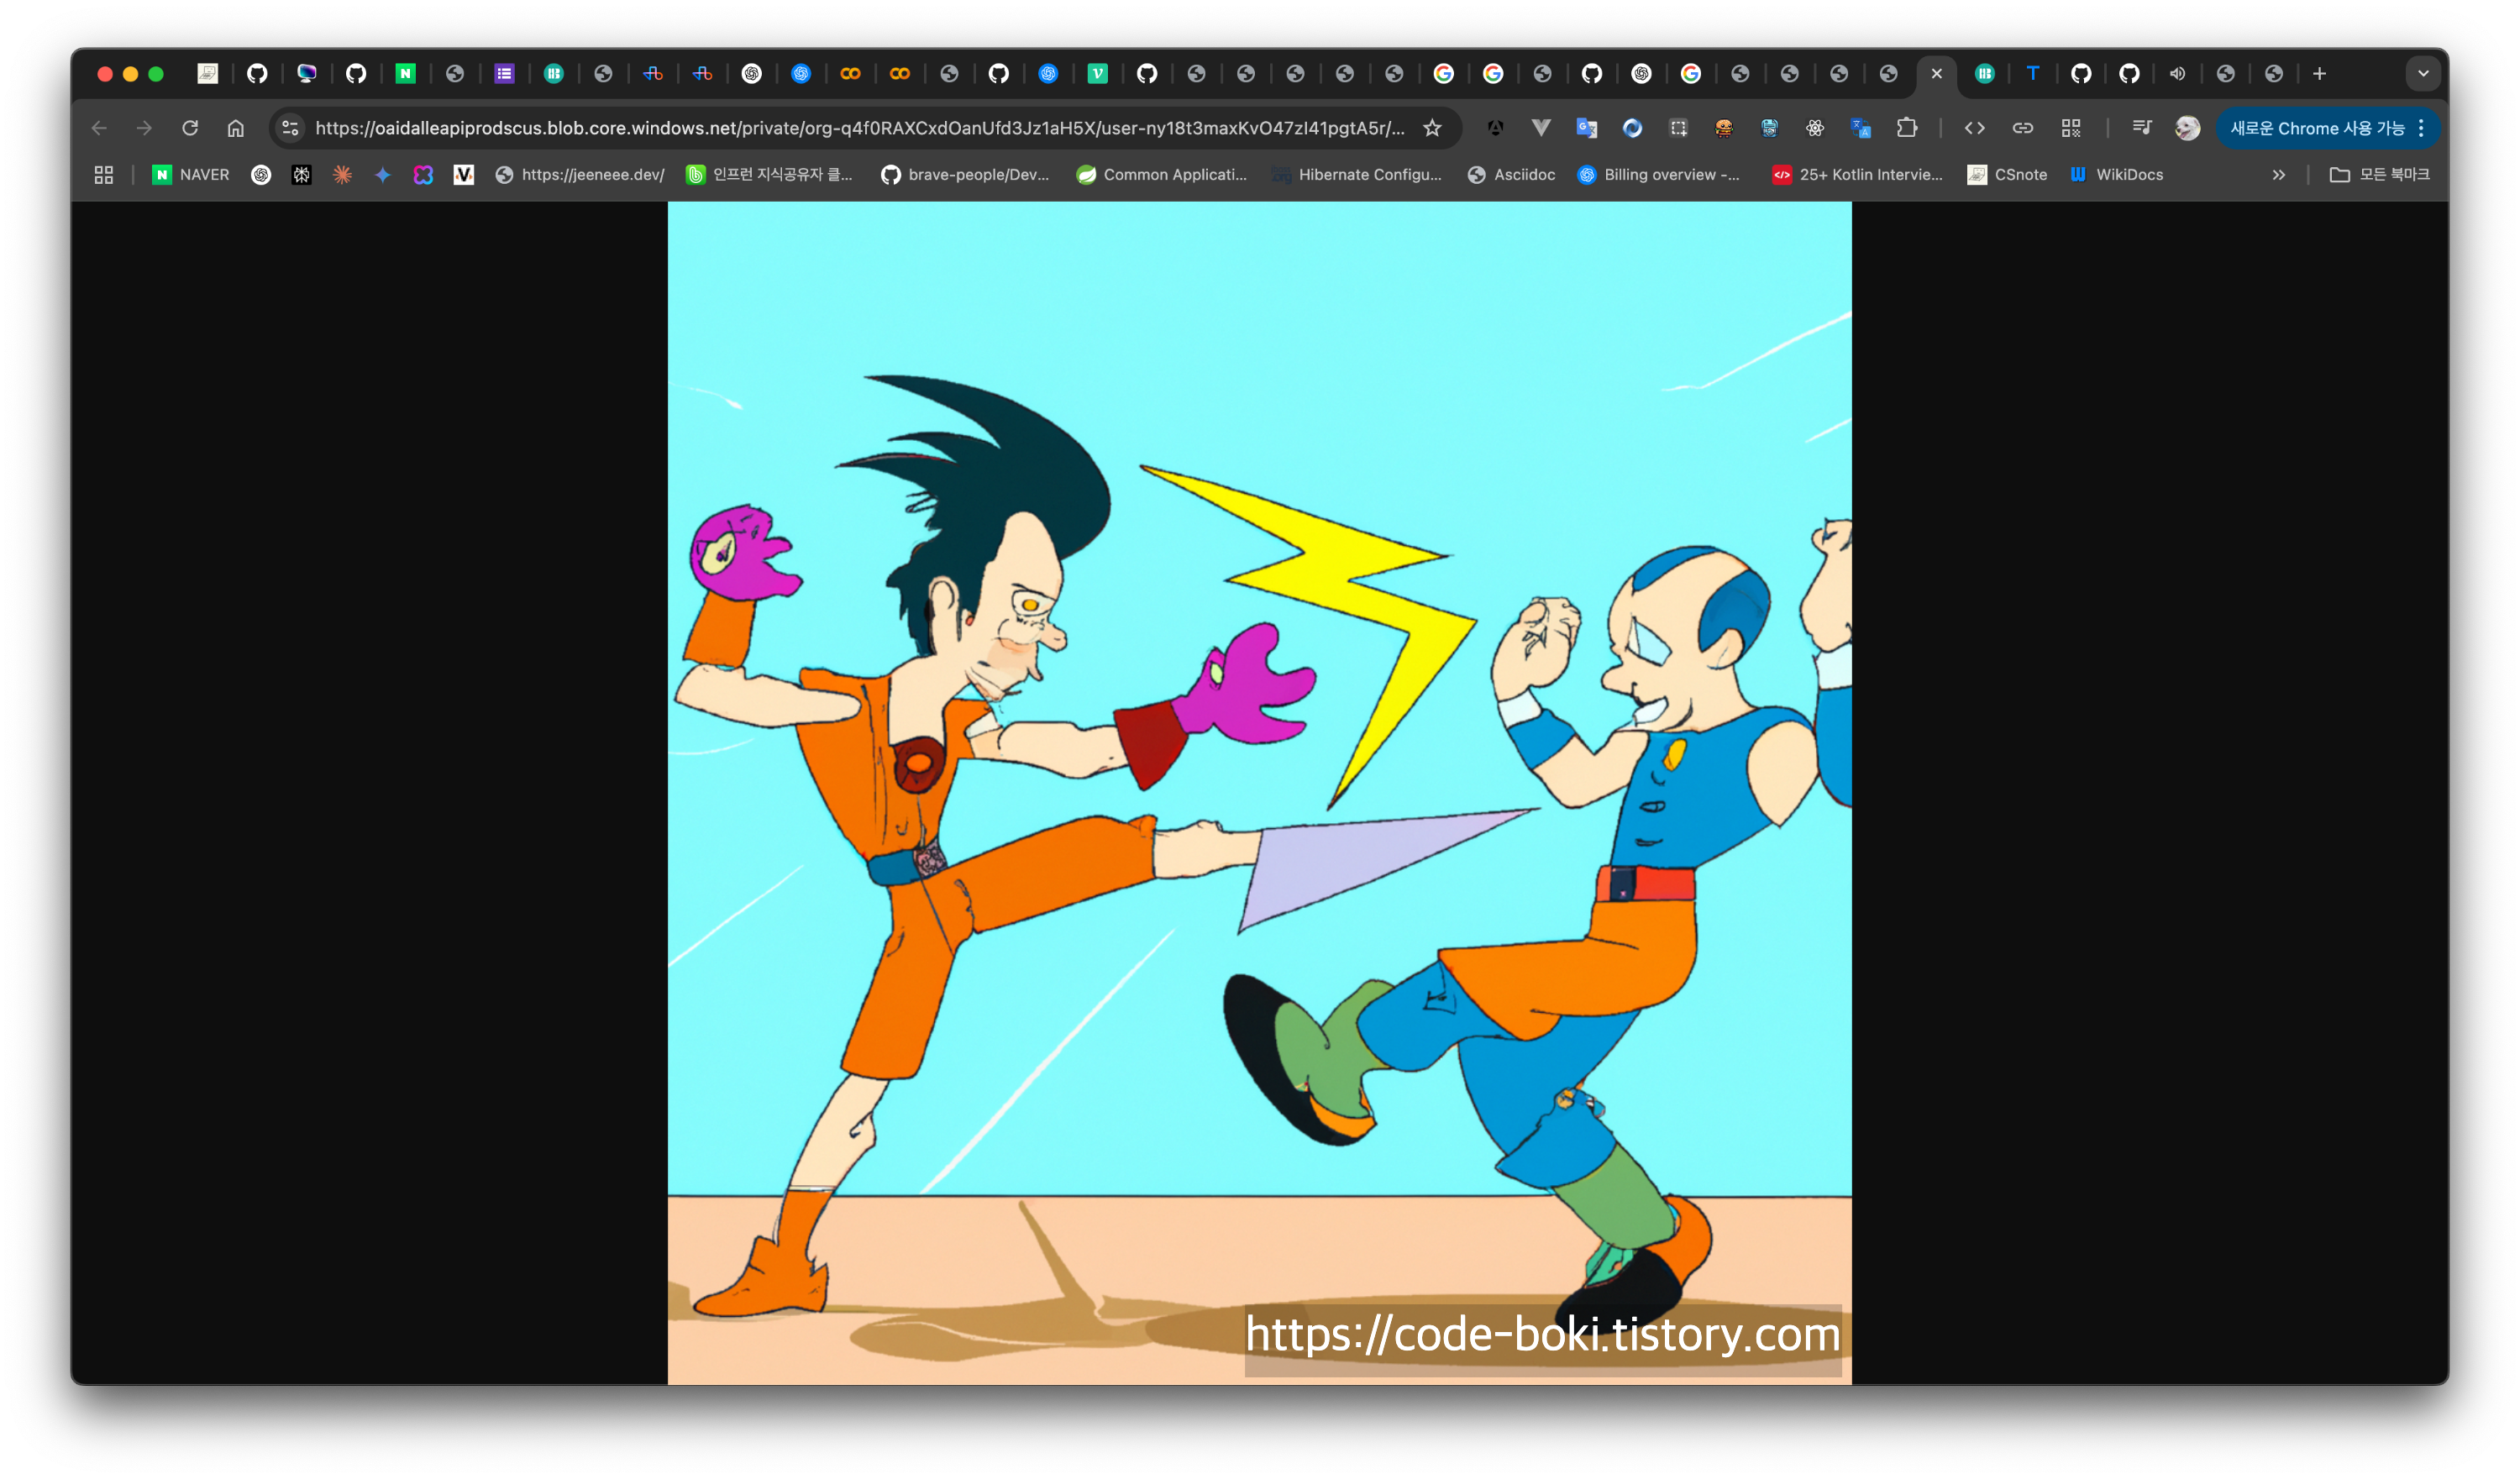Open the Vue devtools V extension
Screen dimensions: 2520x1479
[x=1541, y=128]
